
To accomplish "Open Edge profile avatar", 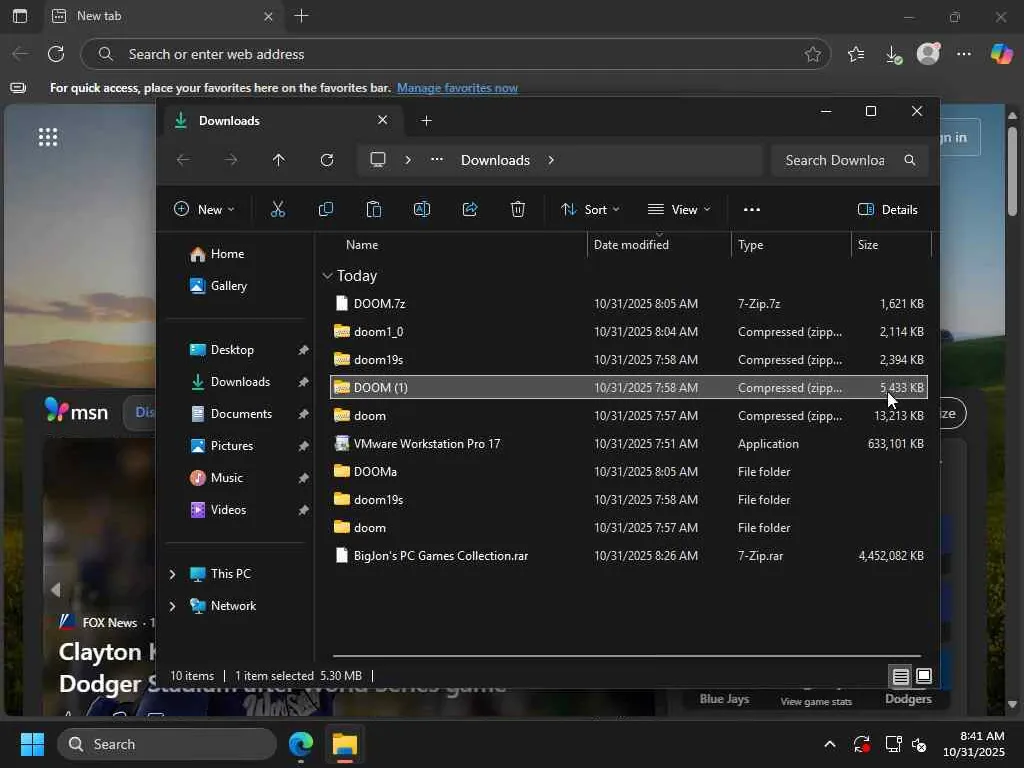I will (928, 54).
